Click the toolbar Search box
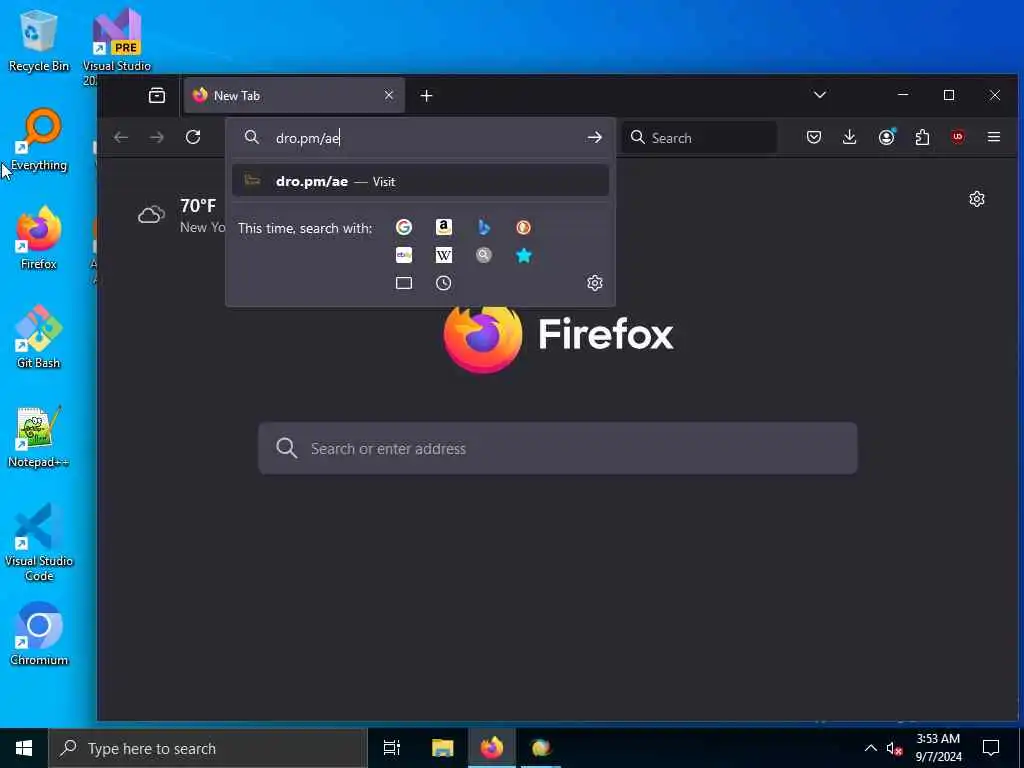This screenshot has height=768, width=1024. (x=699, y=138)
